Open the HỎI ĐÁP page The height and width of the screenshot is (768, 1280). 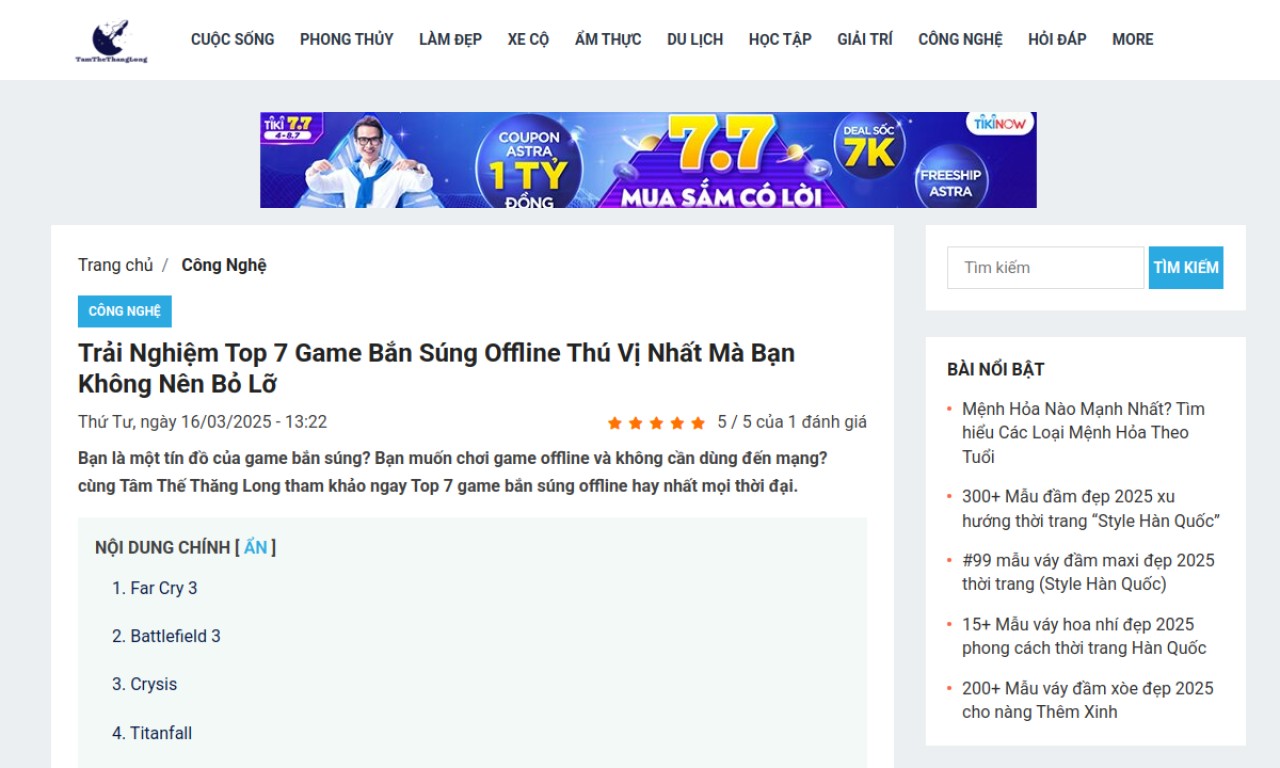point(1057,40)
